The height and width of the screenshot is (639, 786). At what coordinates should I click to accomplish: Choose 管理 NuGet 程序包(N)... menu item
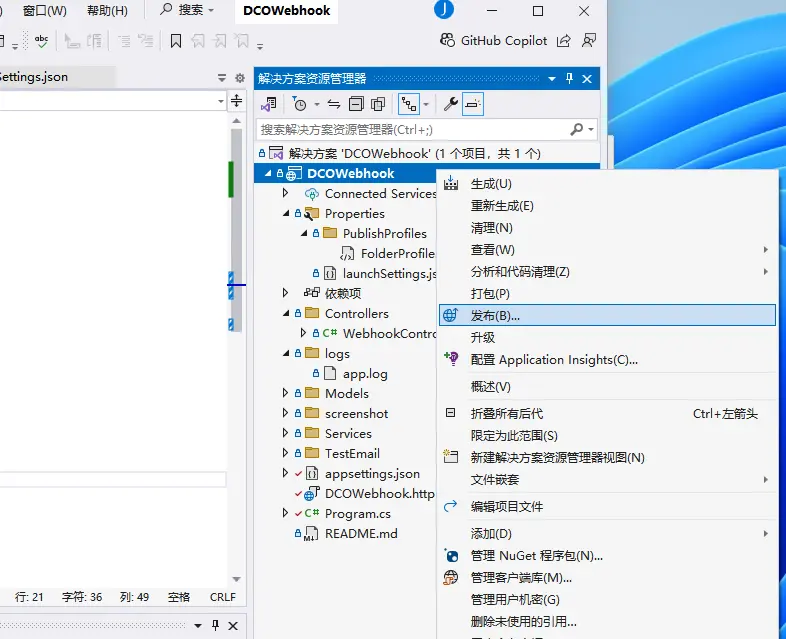(x=607, y=556)
